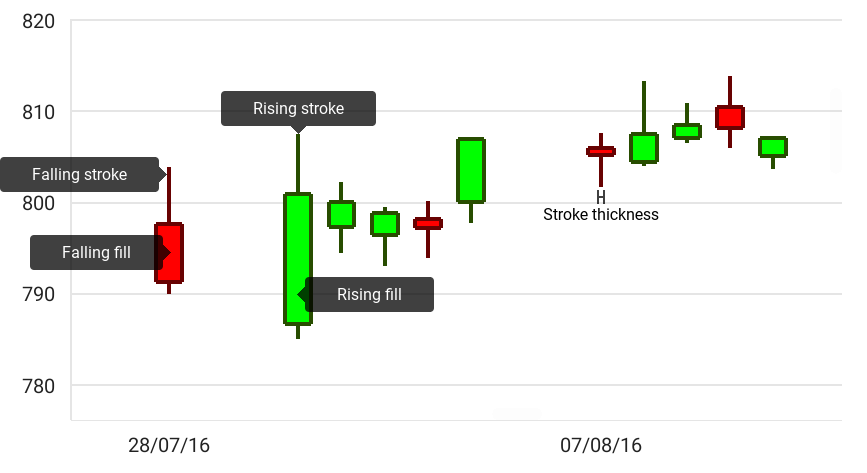867x473 pixels.
Task: Click the "Falling stroke" tooltip label
Action: click(x=79, y=175)
